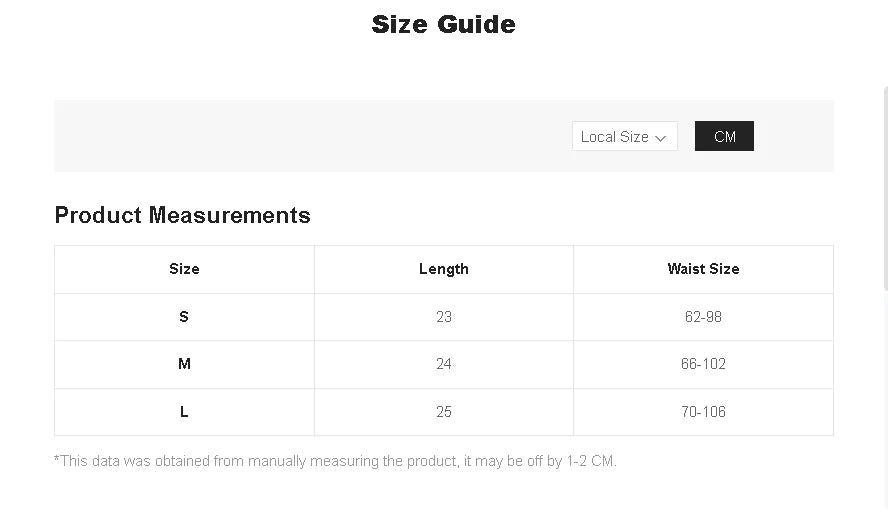Open the Local Size dropdown
The image size is (888, 516).
pos(615,137)
